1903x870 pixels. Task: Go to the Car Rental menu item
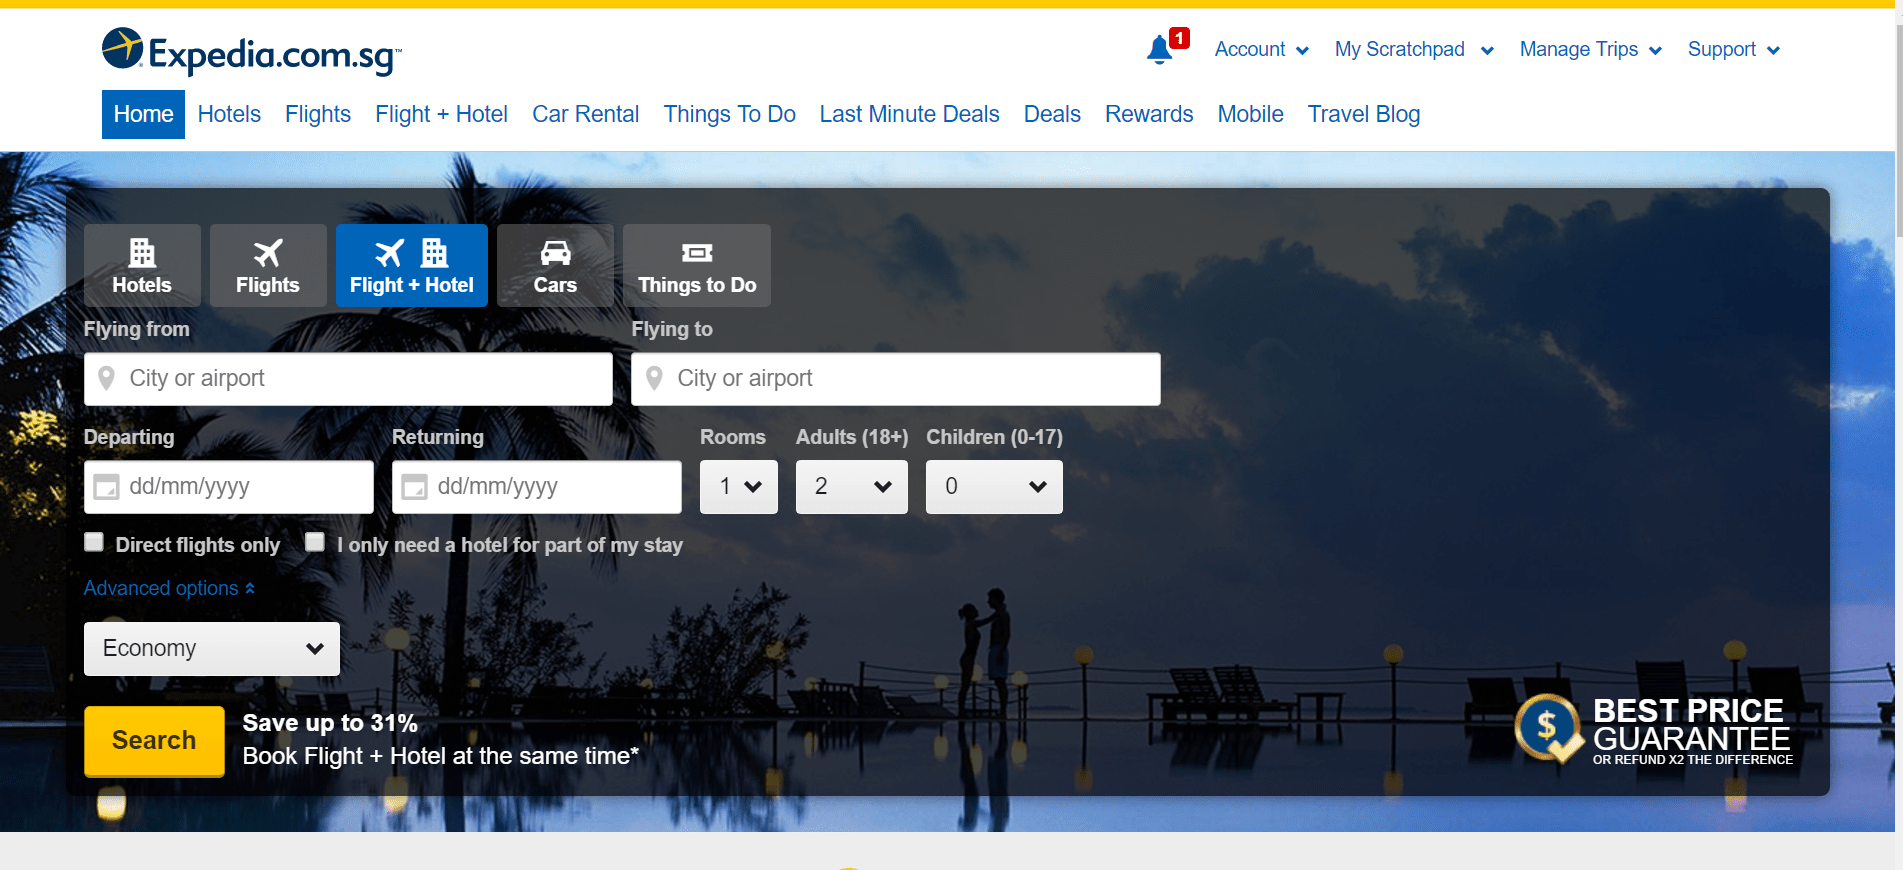tap(585, 114)
